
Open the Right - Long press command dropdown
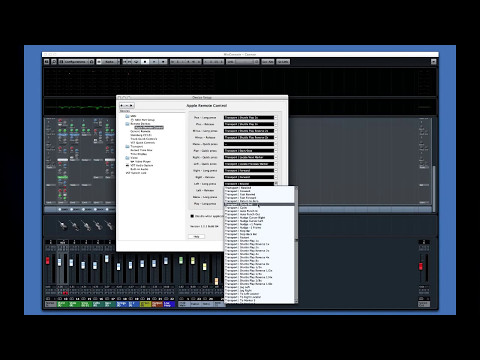(250, 170)
